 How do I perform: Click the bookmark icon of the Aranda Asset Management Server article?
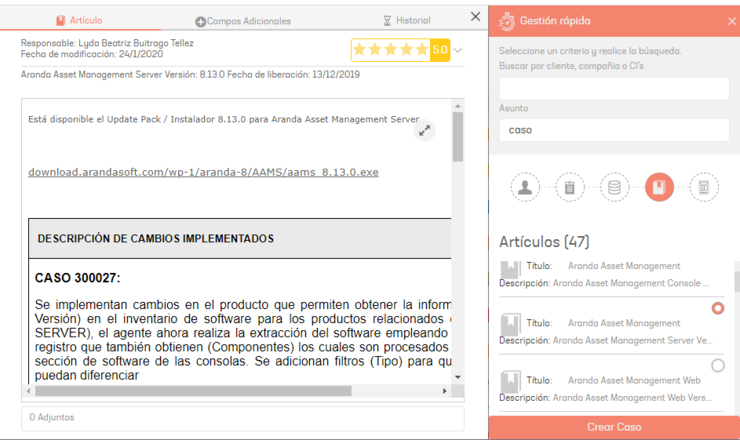click(x=510, y=325)
